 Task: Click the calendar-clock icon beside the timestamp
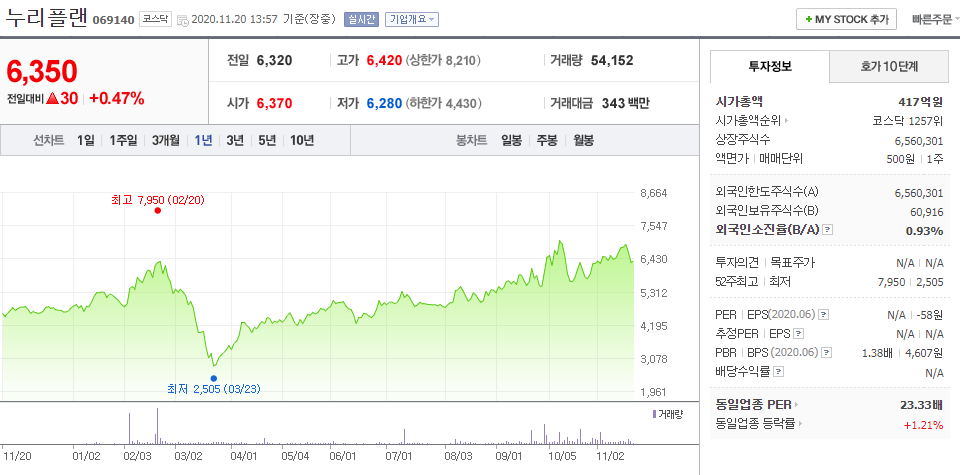pyautogui.click(x=182, y=20)
